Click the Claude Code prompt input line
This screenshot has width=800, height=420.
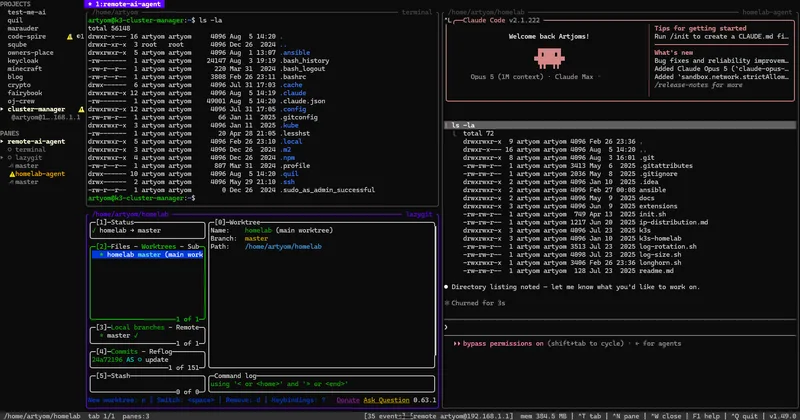(x=619, y=328)
